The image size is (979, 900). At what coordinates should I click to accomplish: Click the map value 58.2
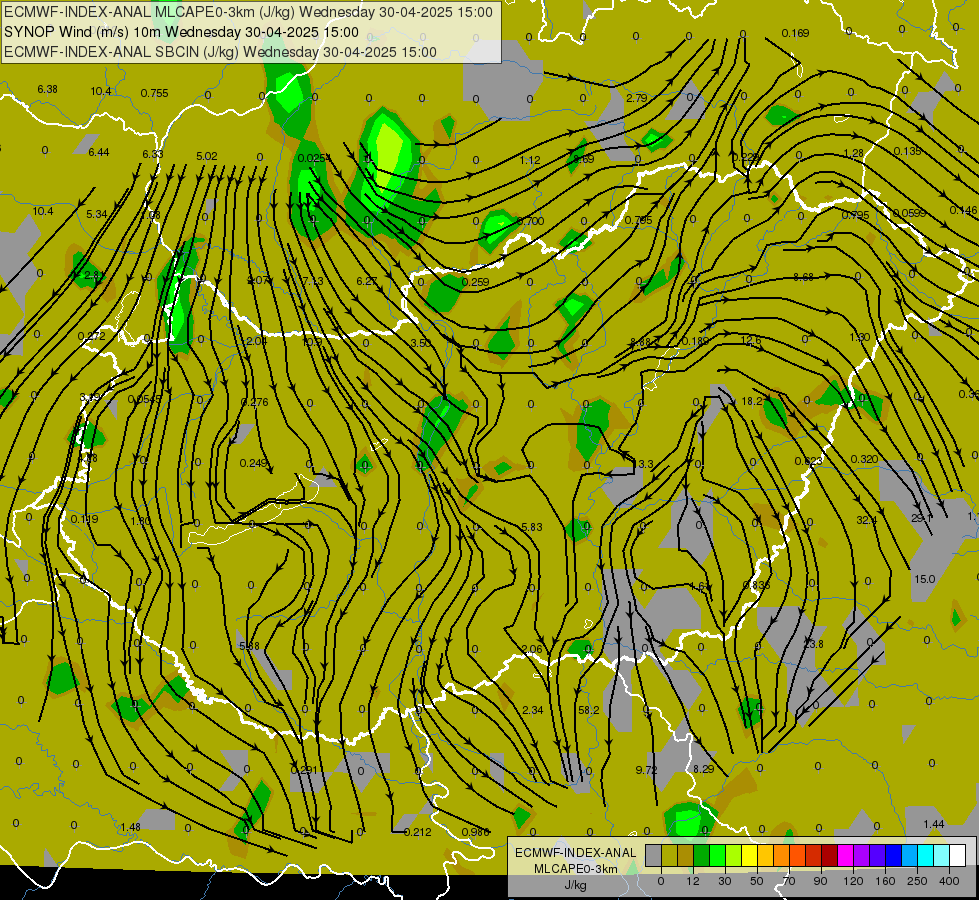pos(589,710)
